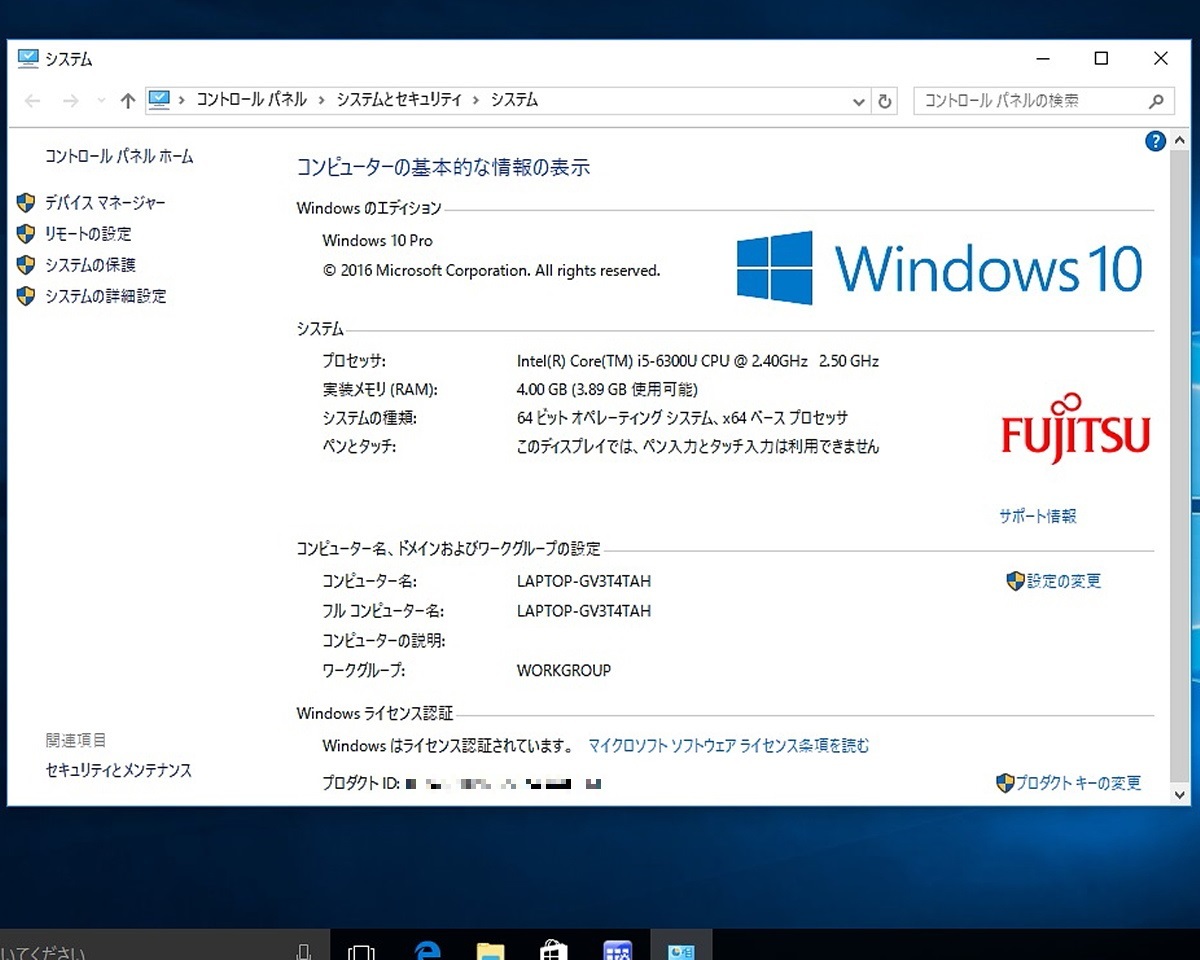The image size is (1200, 960).
Task: Click the 4.00 GB RAM value
Action: (x=607, y=390)
